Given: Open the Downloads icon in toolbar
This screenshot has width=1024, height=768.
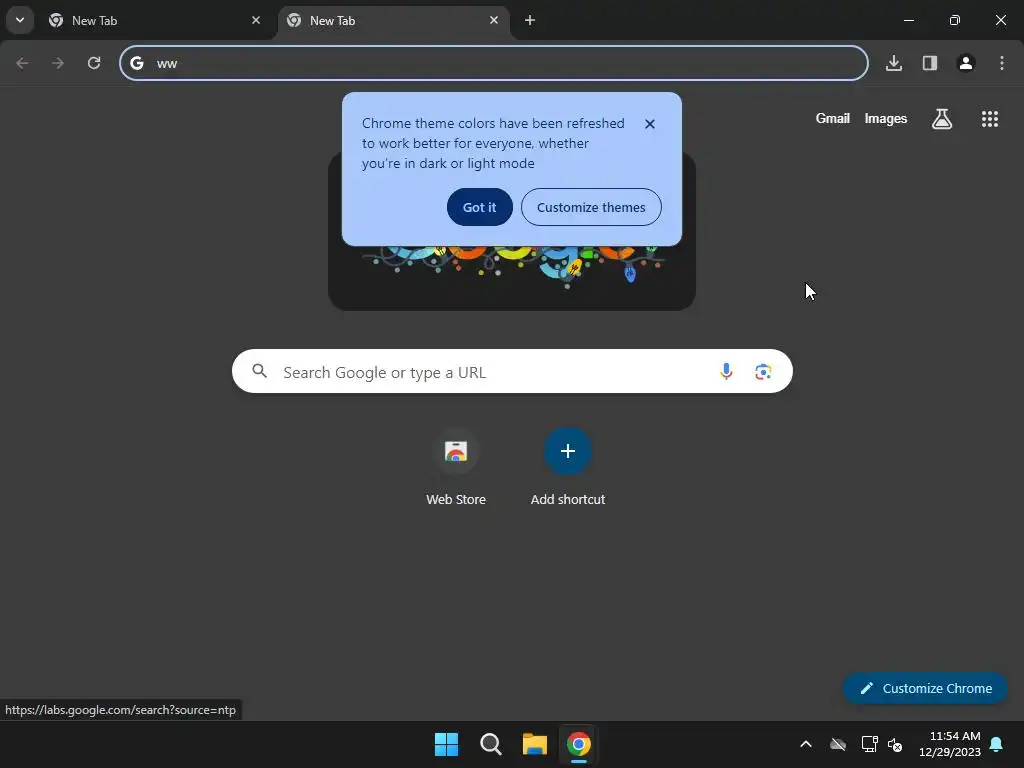Looking at the screenshot, I should (x=894, y=63).
